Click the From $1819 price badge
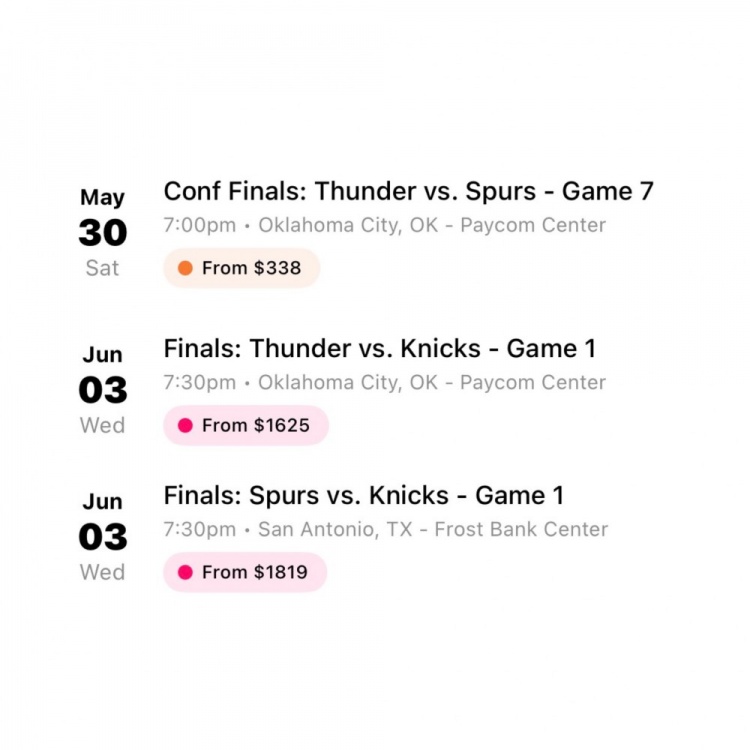The width and height of the screenshot is (750, 750). 245,572
